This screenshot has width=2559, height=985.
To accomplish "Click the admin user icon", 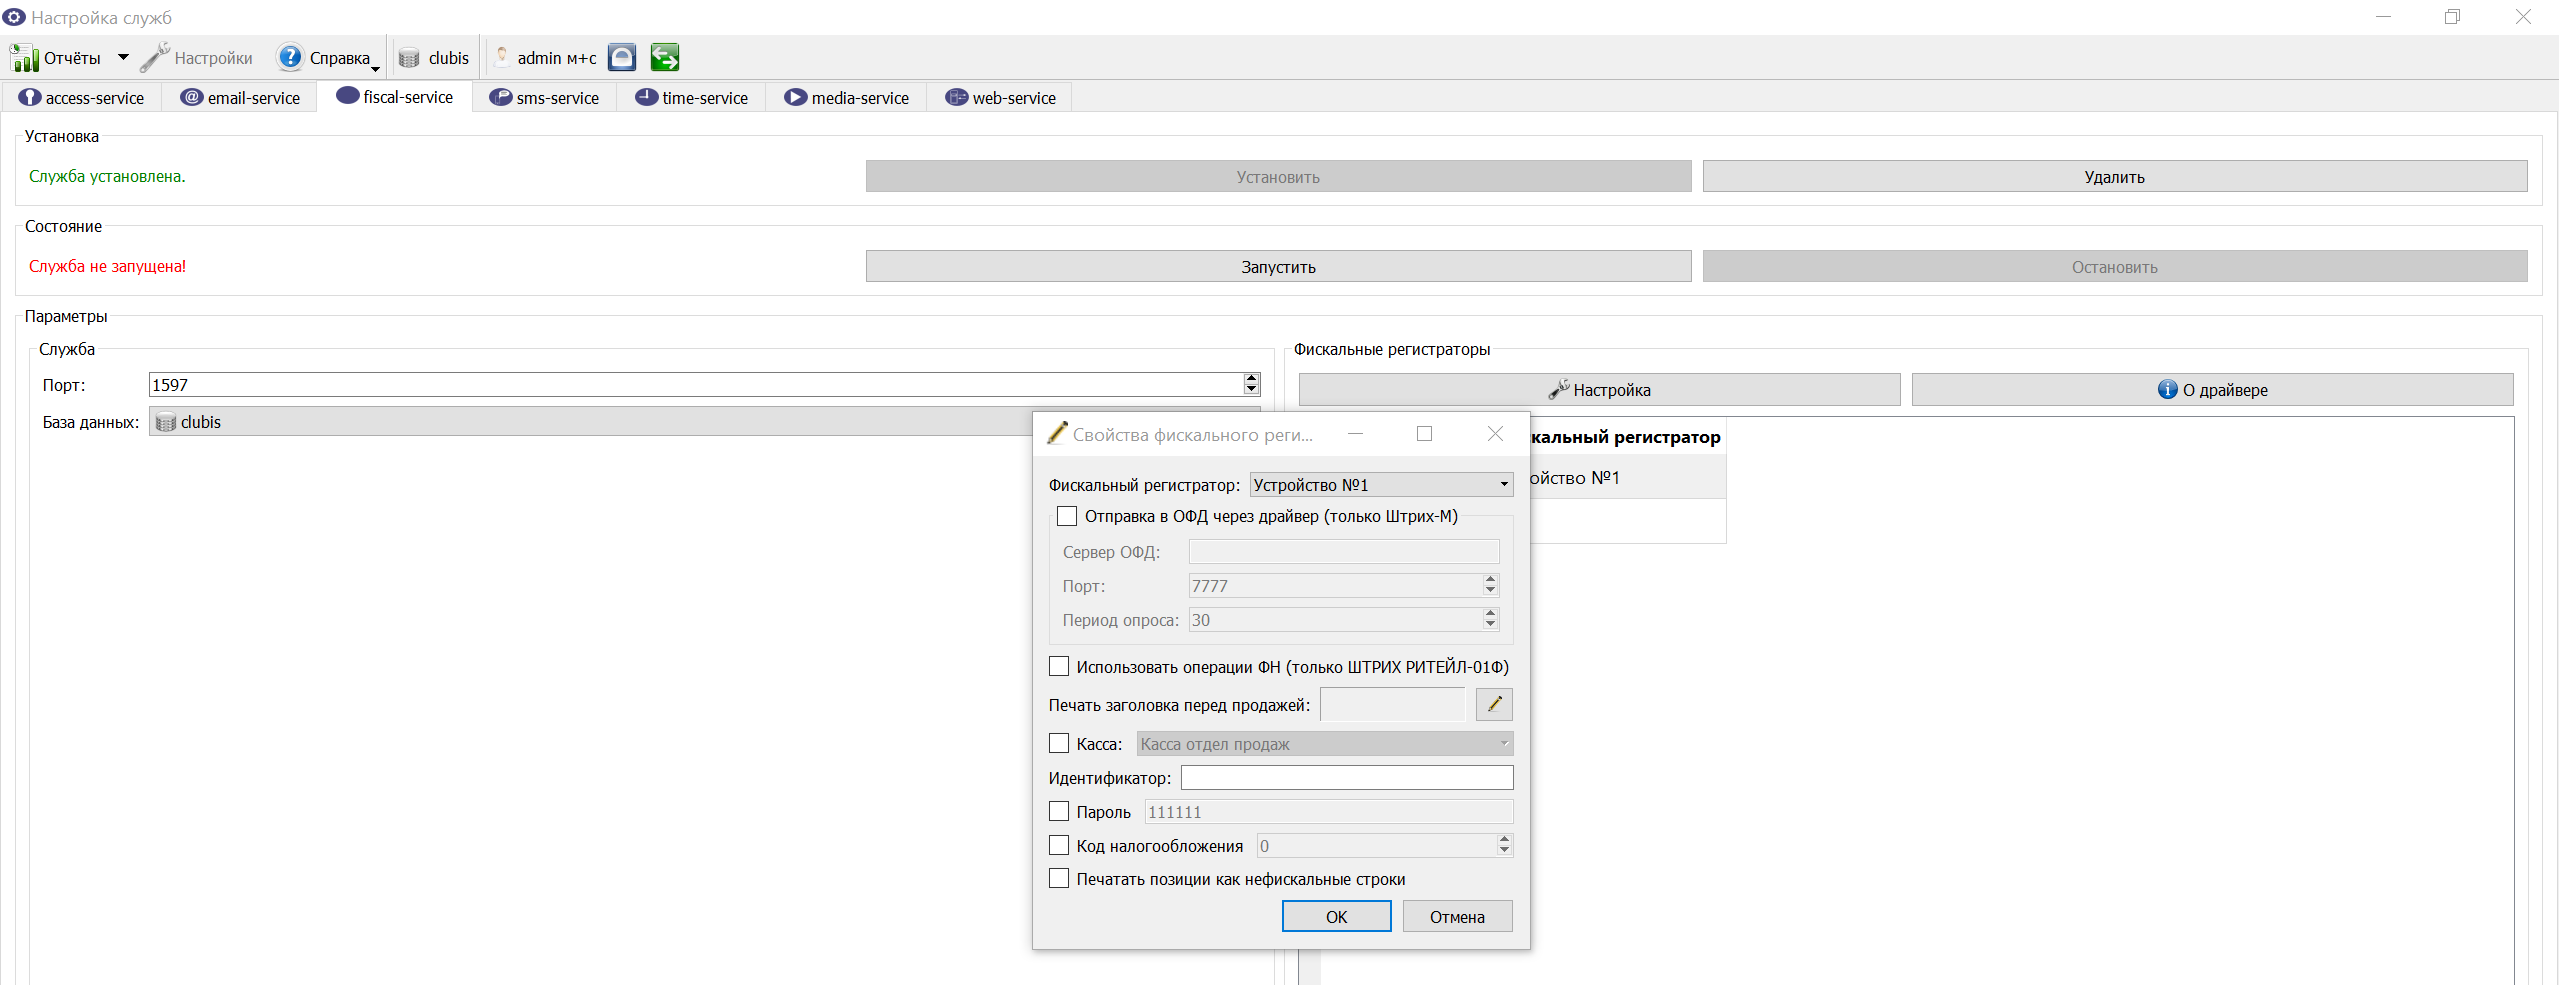I will 502,58.
